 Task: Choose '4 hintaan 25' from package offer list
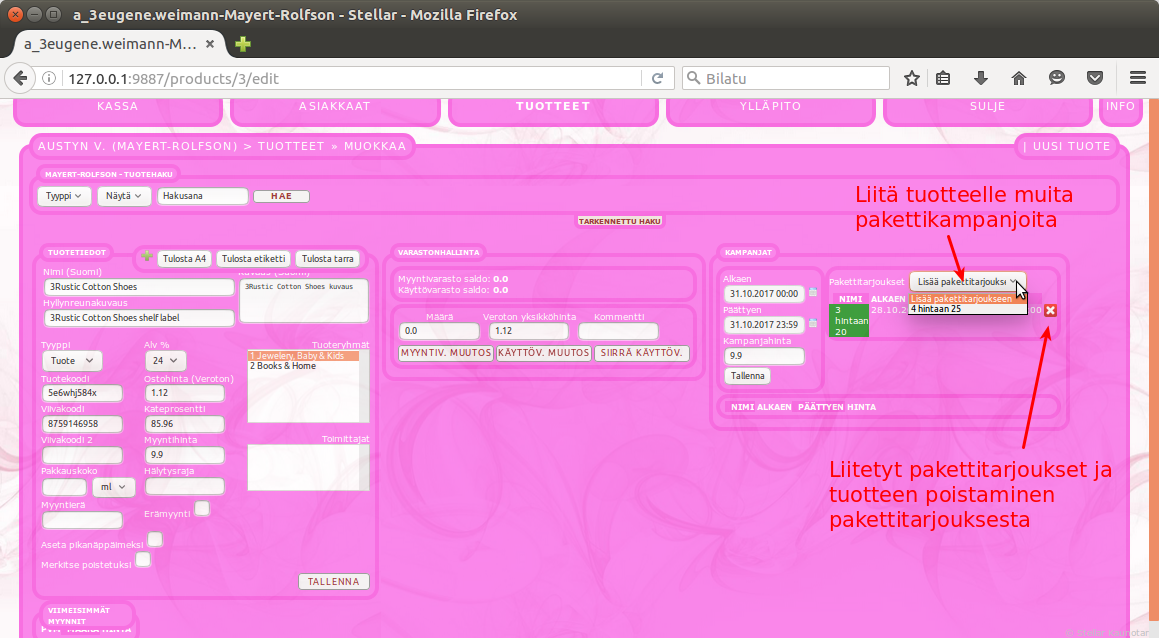point(936,309)
